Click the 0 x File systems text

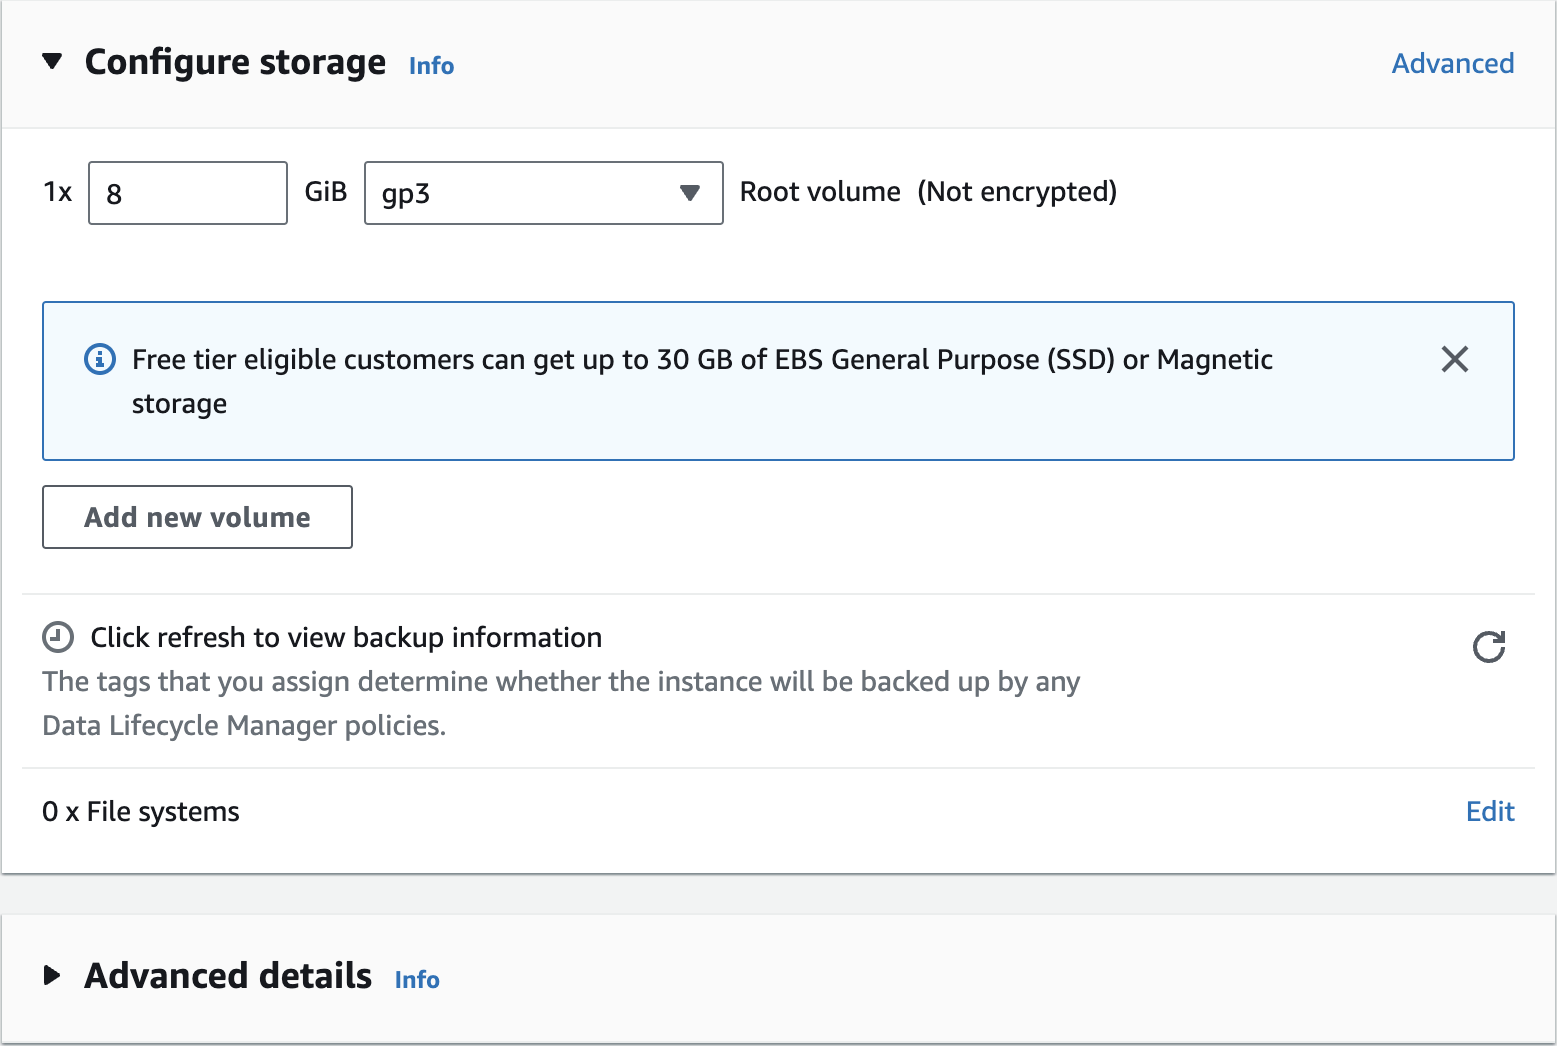tap(141, 812)
